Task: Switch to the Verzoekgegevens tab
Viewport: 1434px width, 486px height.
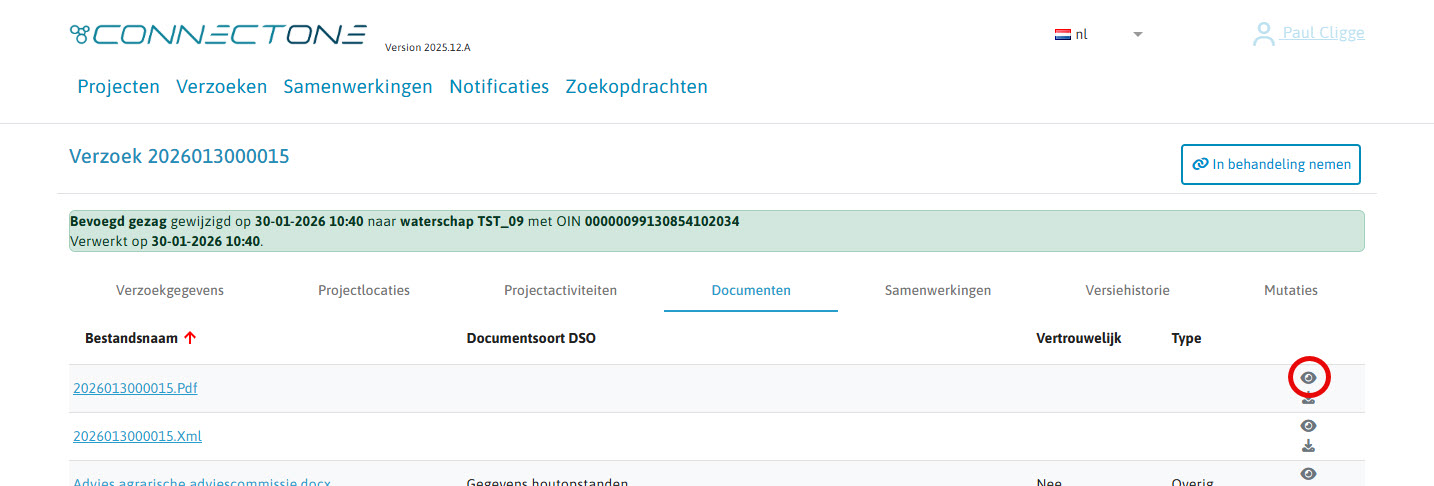Action: coord(170,291)
